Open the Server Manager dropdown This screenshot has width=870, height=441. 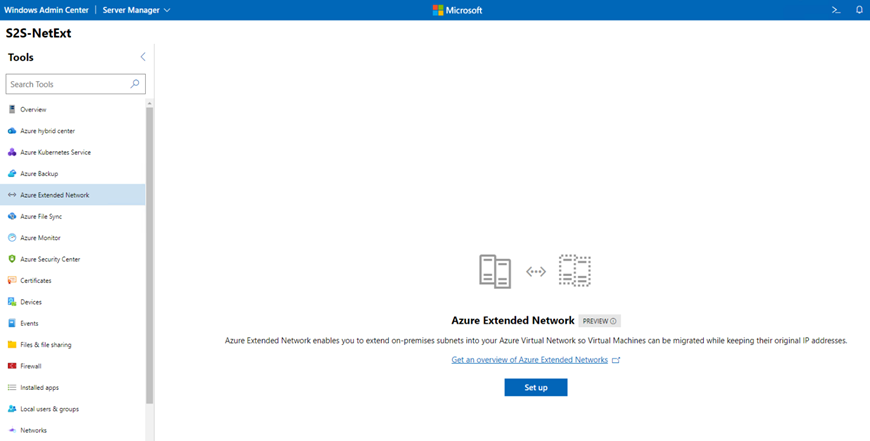click(136, 10)
